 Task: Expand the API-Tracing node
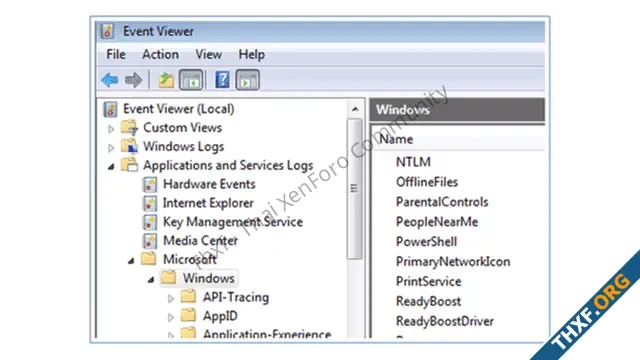171,299
